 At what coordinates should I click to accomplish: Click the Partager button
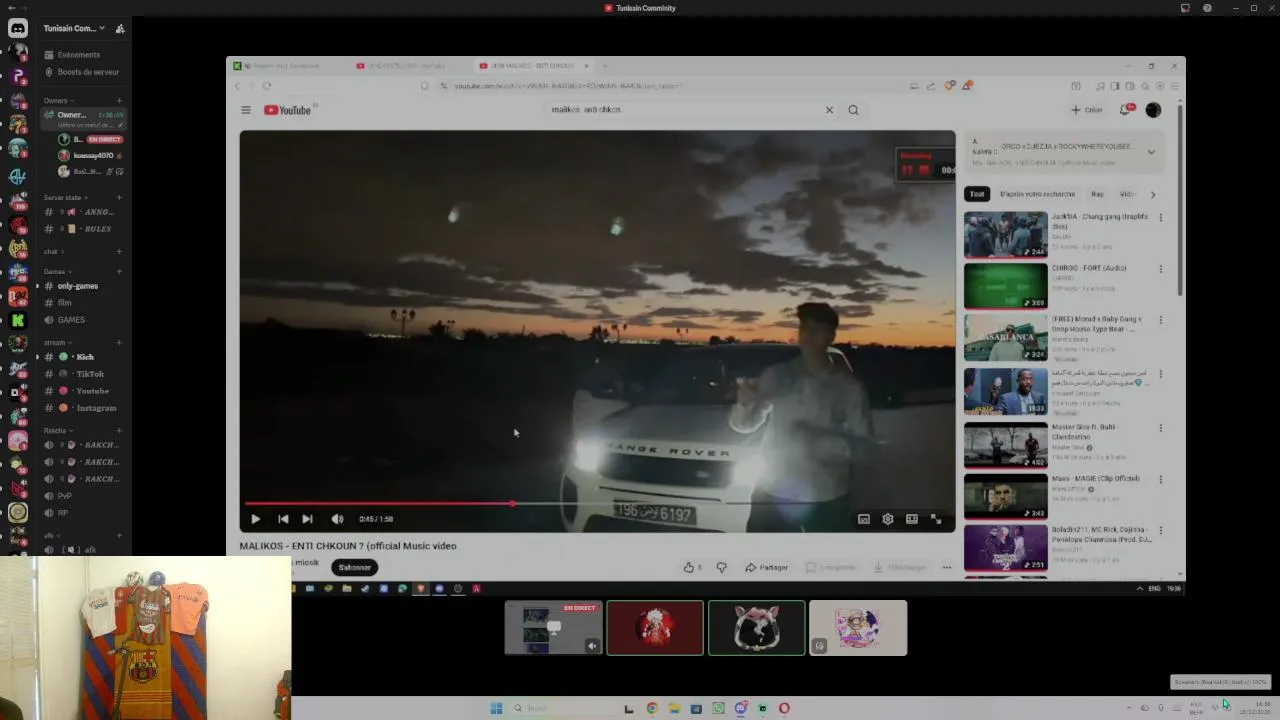coord(767,567)
